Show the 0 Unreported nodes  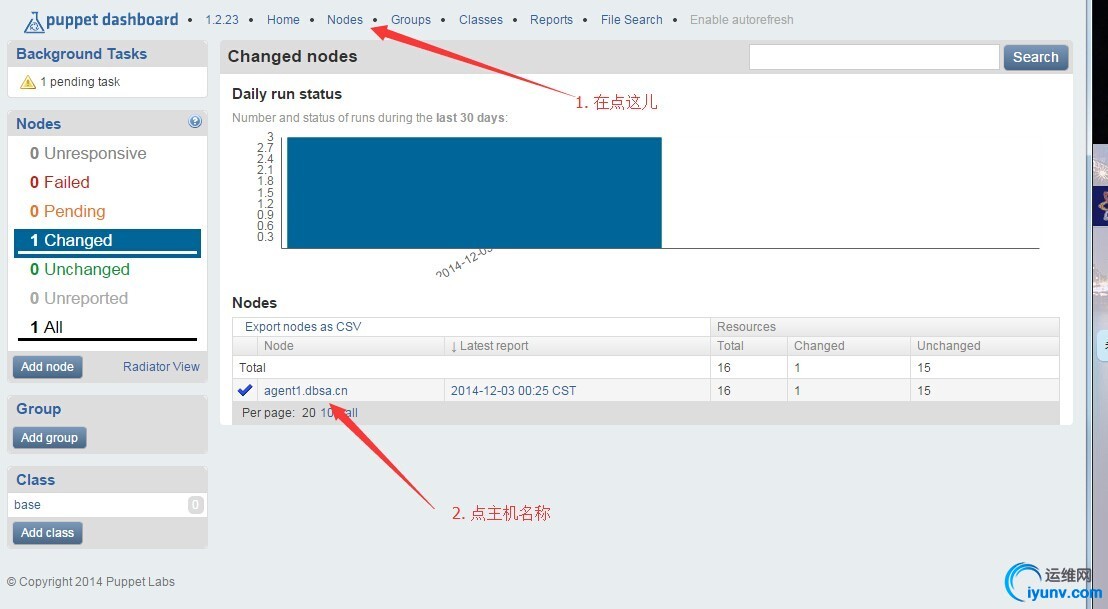pos(79,298)
